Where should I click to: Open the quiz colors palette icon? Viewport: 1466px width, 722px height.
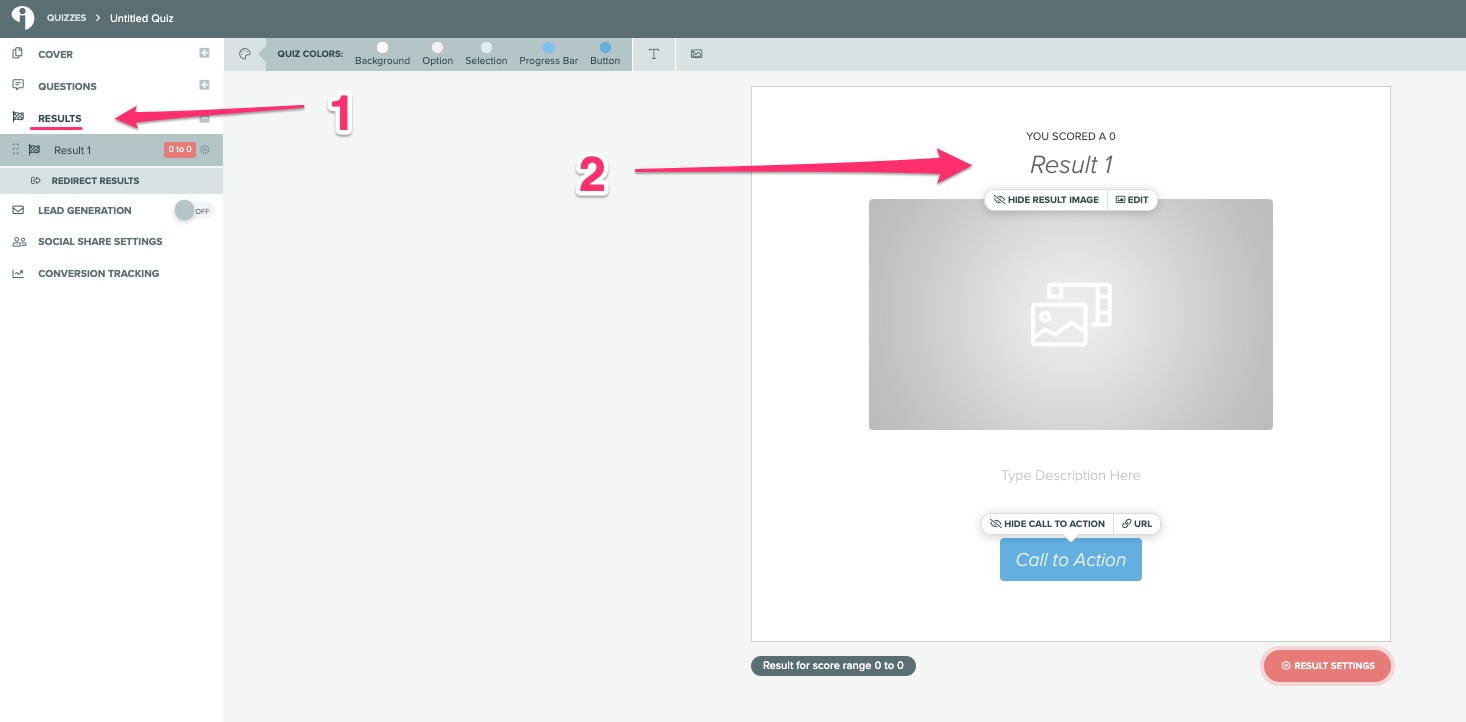(245, 54)
